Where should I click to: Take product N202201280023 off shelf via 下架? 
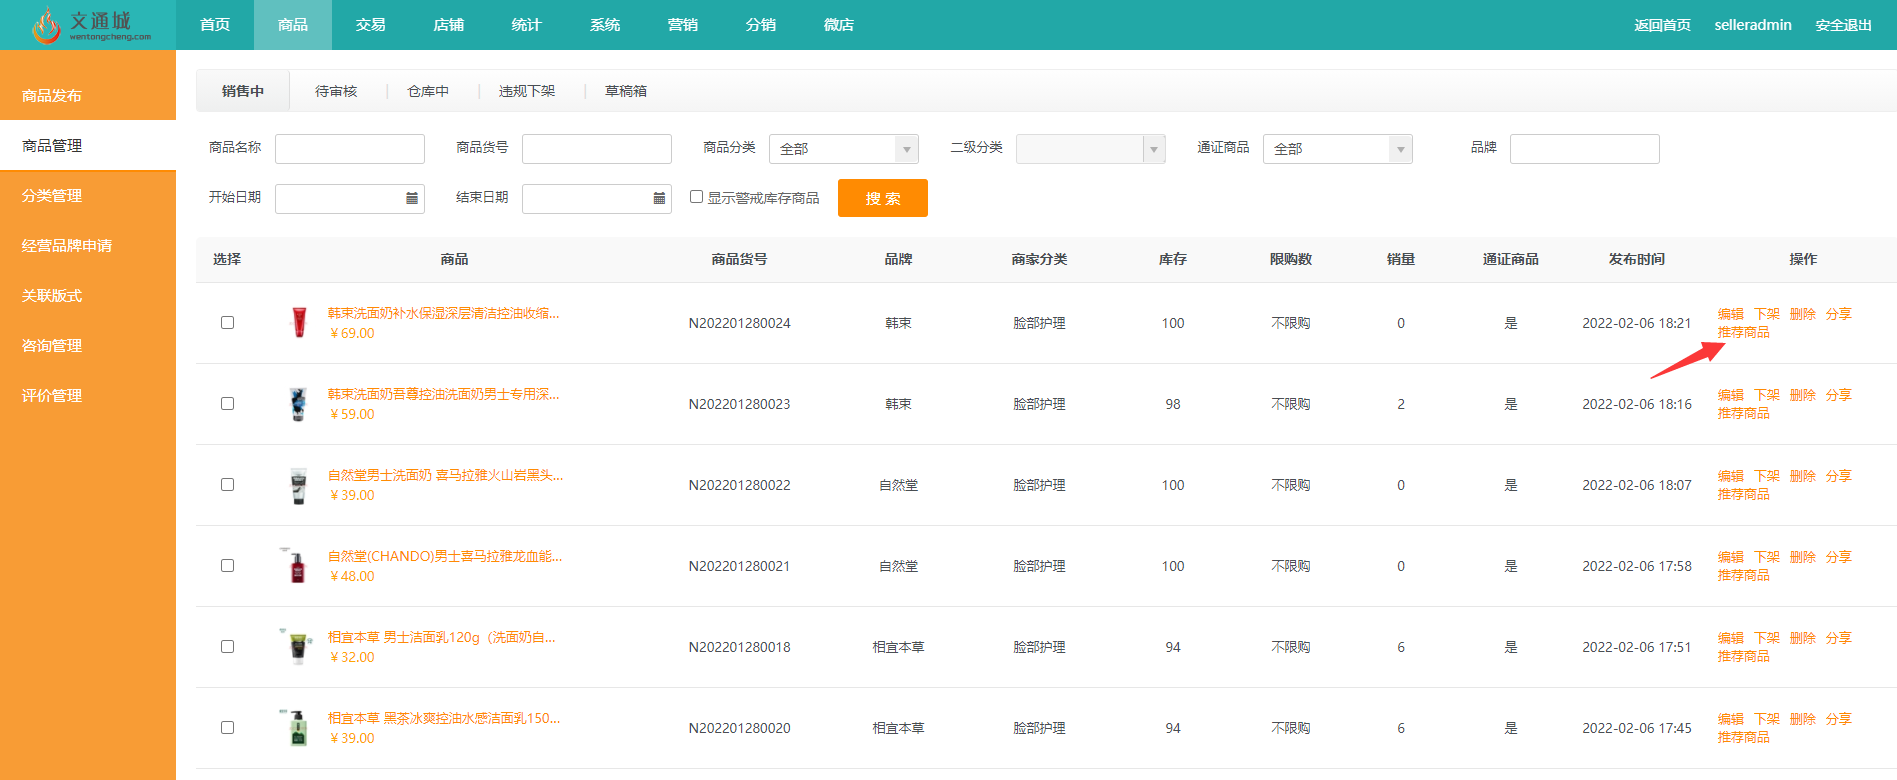[x=1767, y=395]
